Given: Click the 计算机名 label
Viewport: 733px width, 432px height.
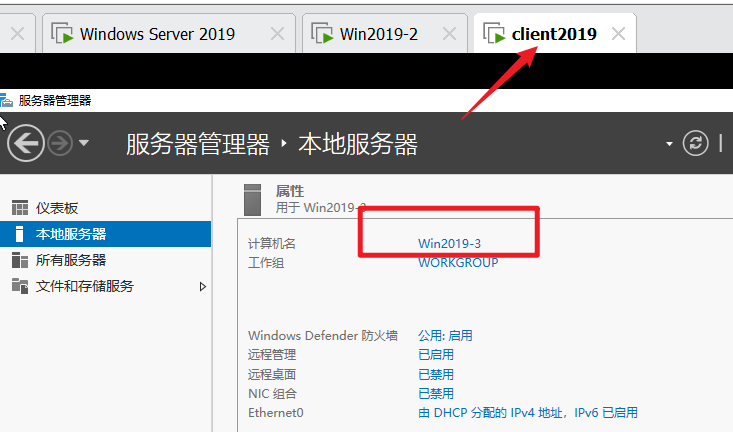Looking at the screenshot, I should (x=272, y=244).
